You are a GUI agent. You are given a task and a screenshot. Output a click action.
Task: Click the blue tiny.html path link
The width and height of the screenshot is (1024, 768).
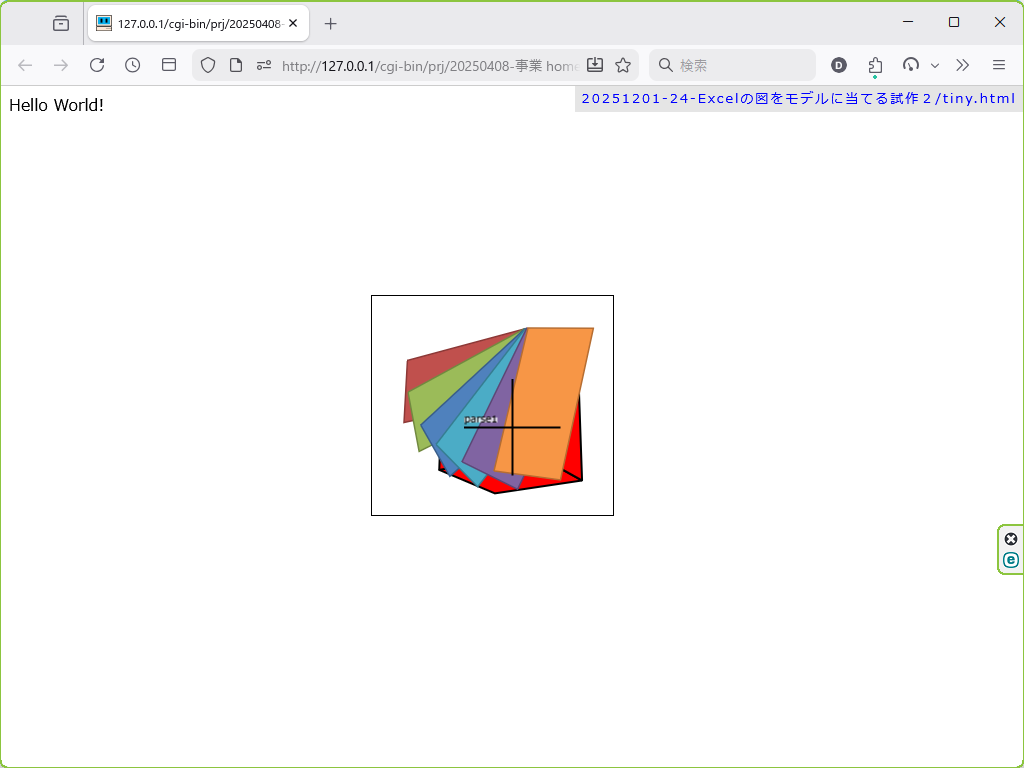pyautogui.click(x=797, y=98)
